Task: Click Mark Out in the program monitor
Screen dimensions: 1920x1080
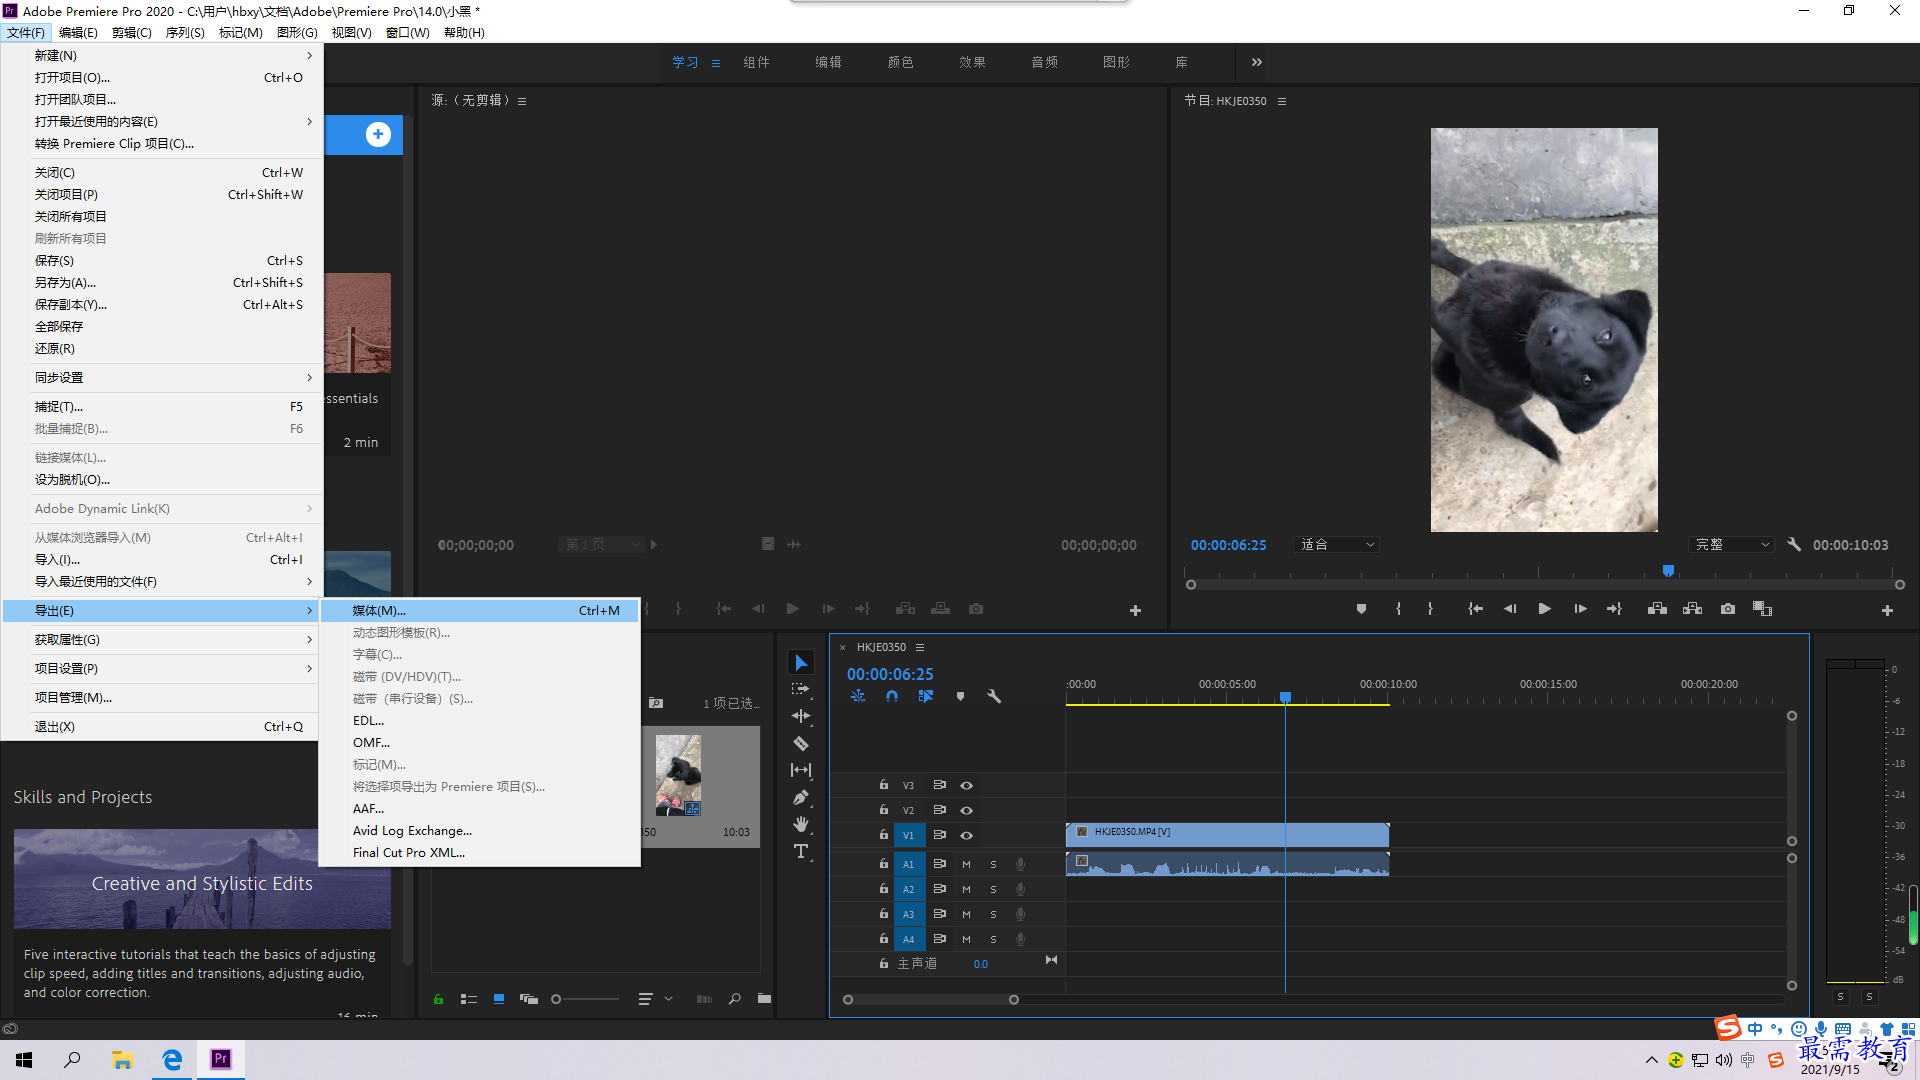Action: click(1430, 609)
